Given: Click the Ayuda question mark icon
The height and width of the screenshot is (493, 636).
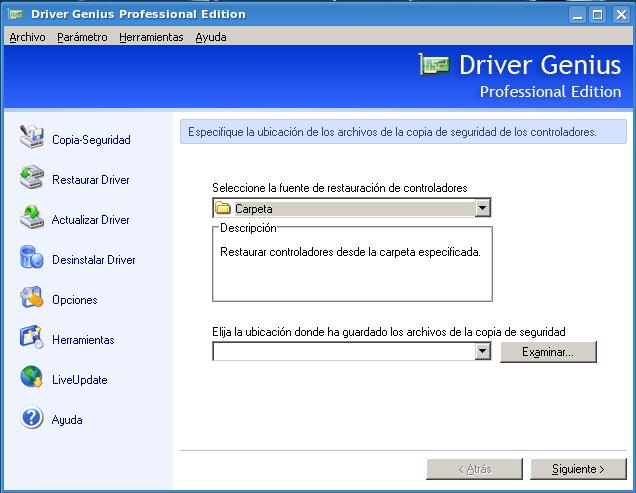Looking at the screenshot, I should click(x=32, y=417).
